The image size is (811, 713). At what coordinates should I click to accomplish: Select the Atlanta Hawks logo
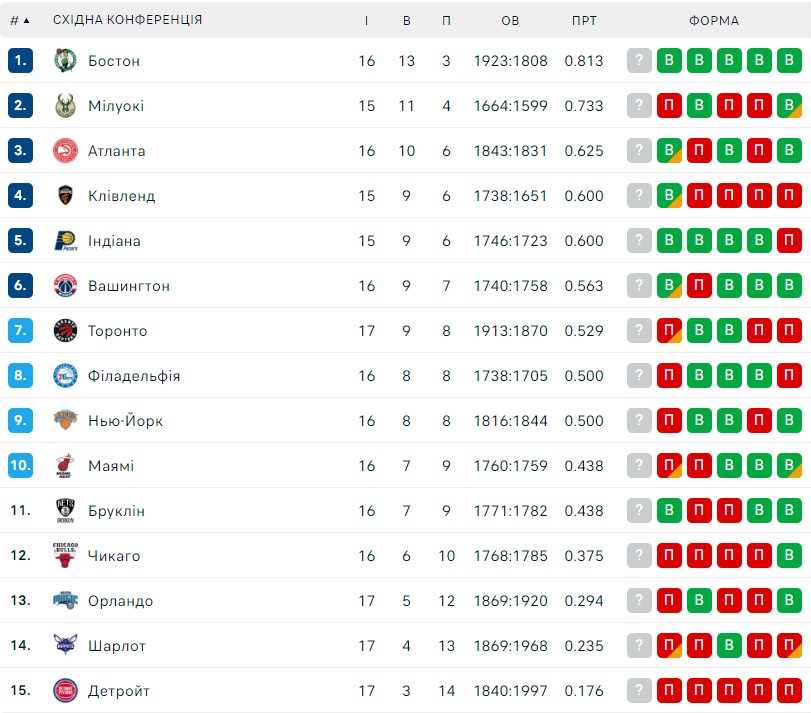tap(65, 150)
